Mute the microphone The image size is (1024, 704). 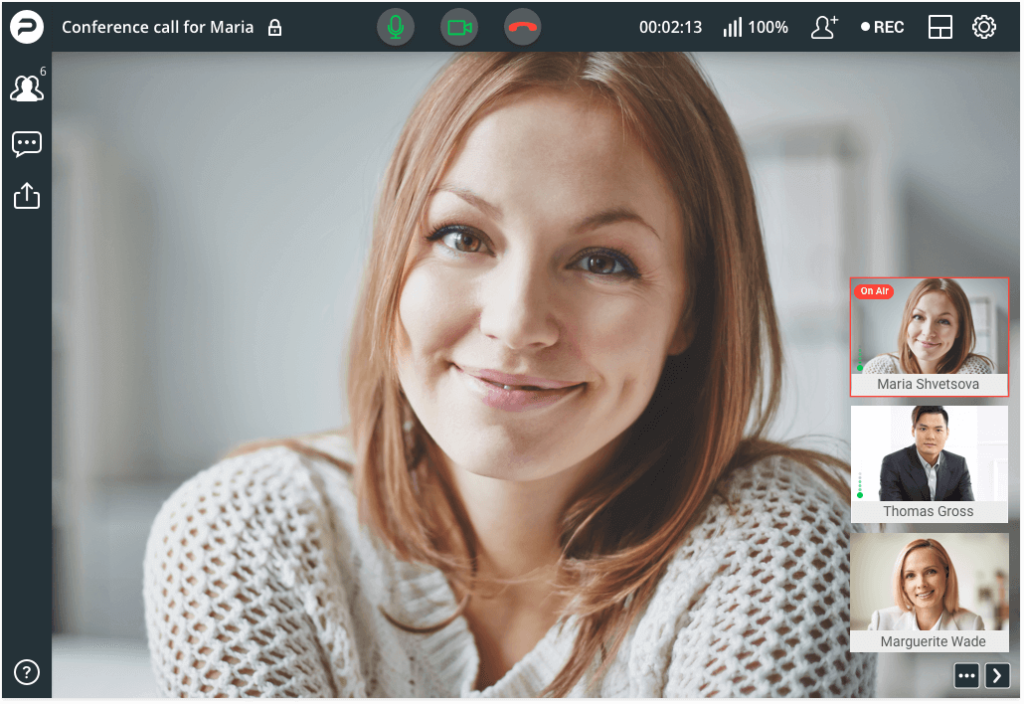tap(395, 27)
